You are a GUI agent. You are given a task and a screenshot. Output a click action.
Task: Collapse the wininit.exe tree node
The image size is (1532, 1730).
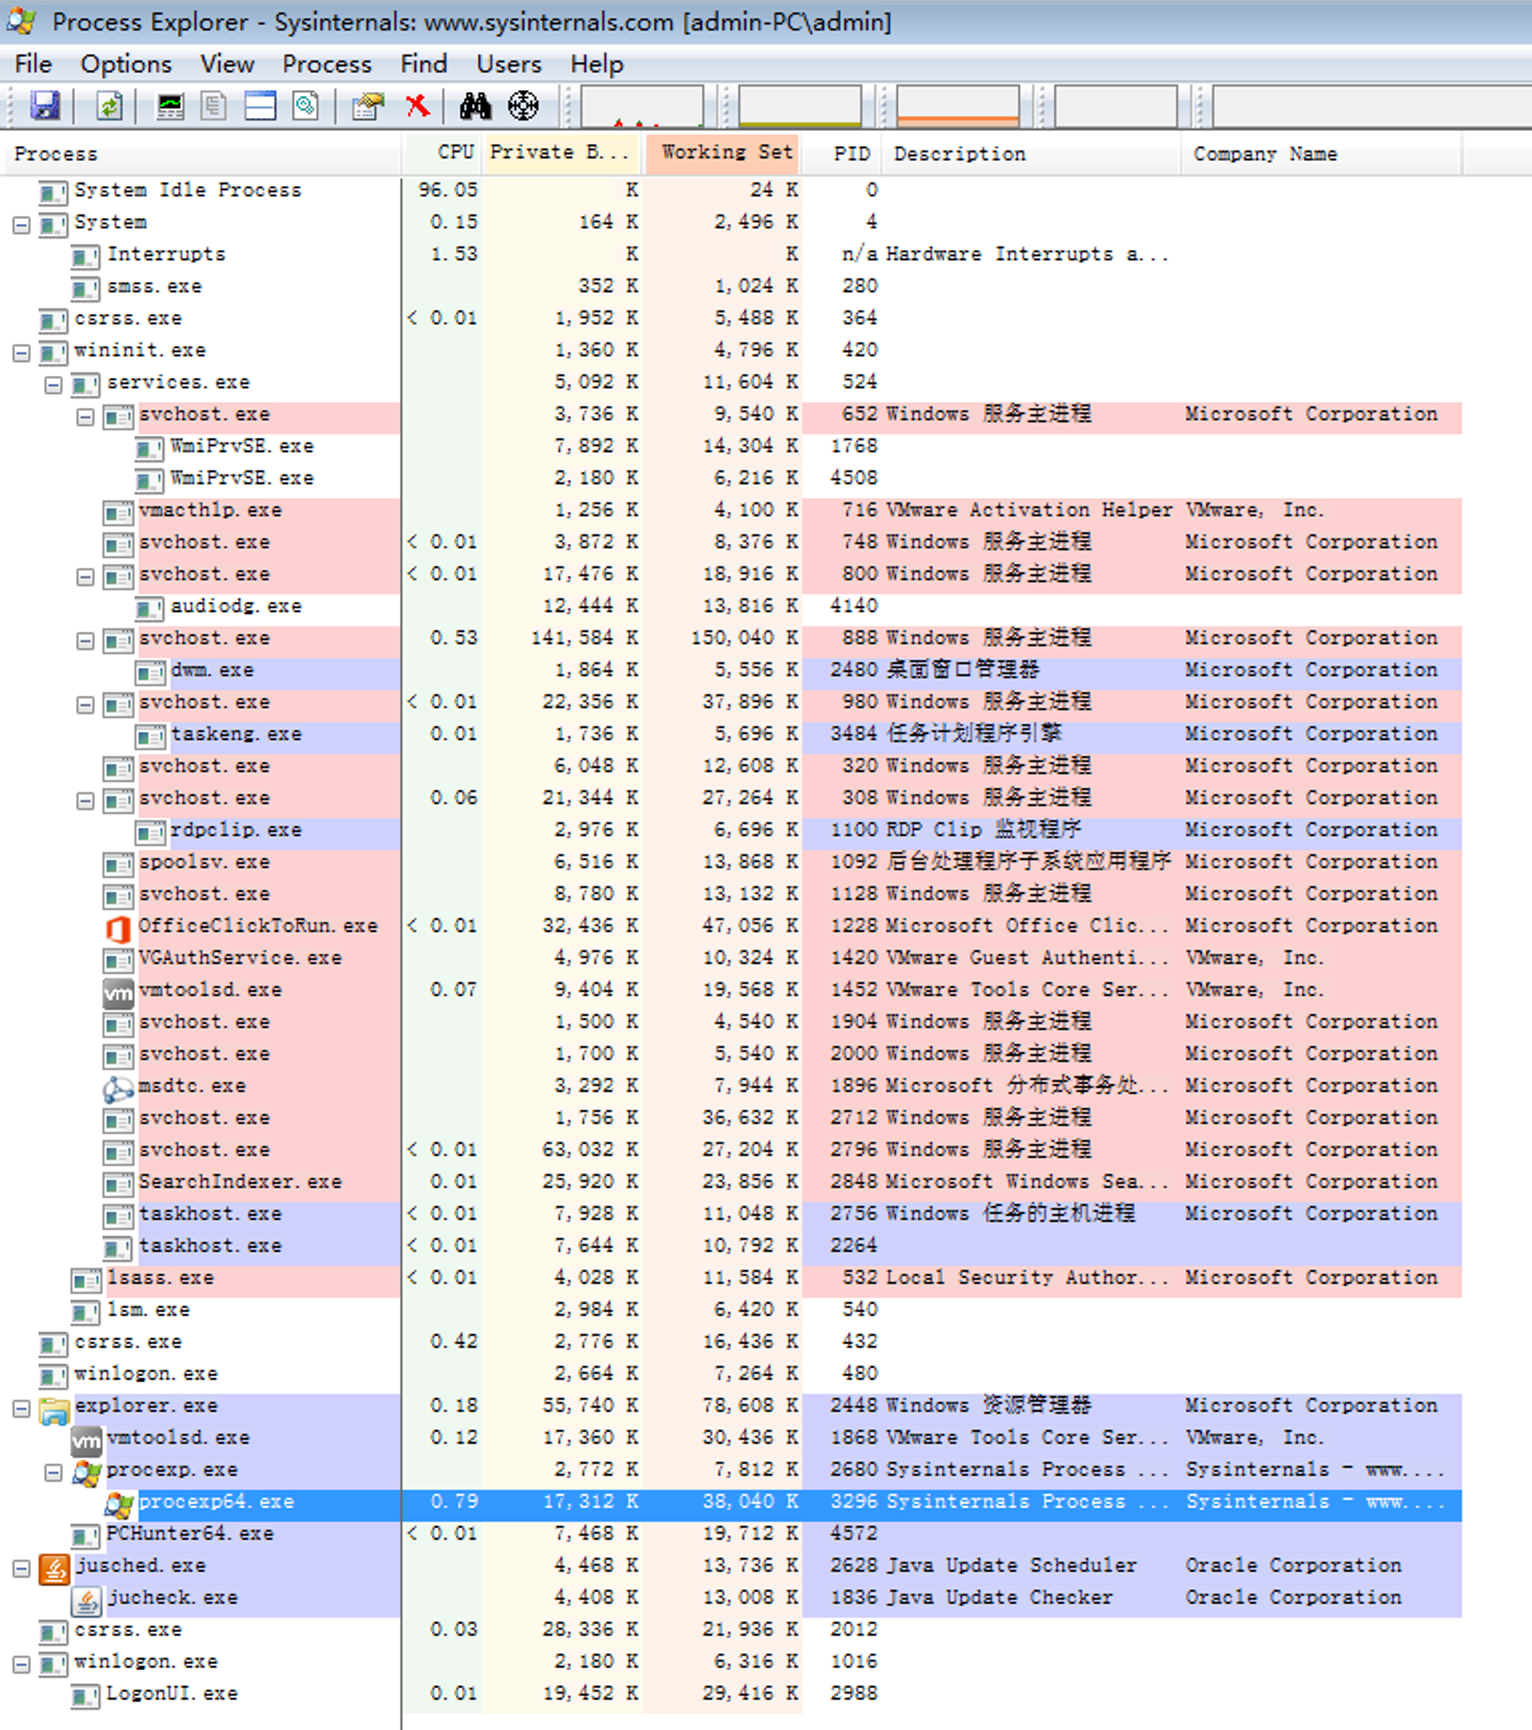coord(21,352)
